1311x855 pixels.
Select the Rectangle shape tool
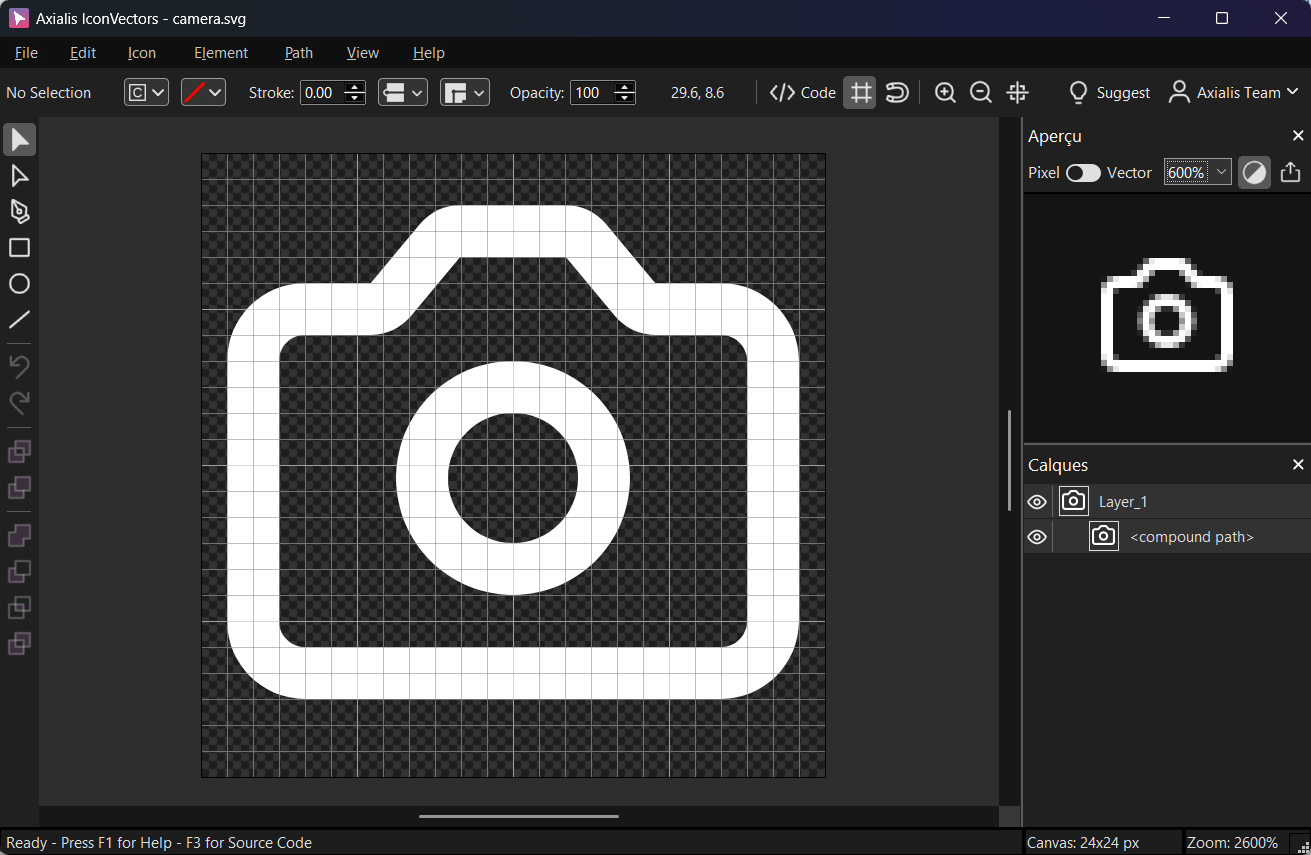click(x=19, y=248)
